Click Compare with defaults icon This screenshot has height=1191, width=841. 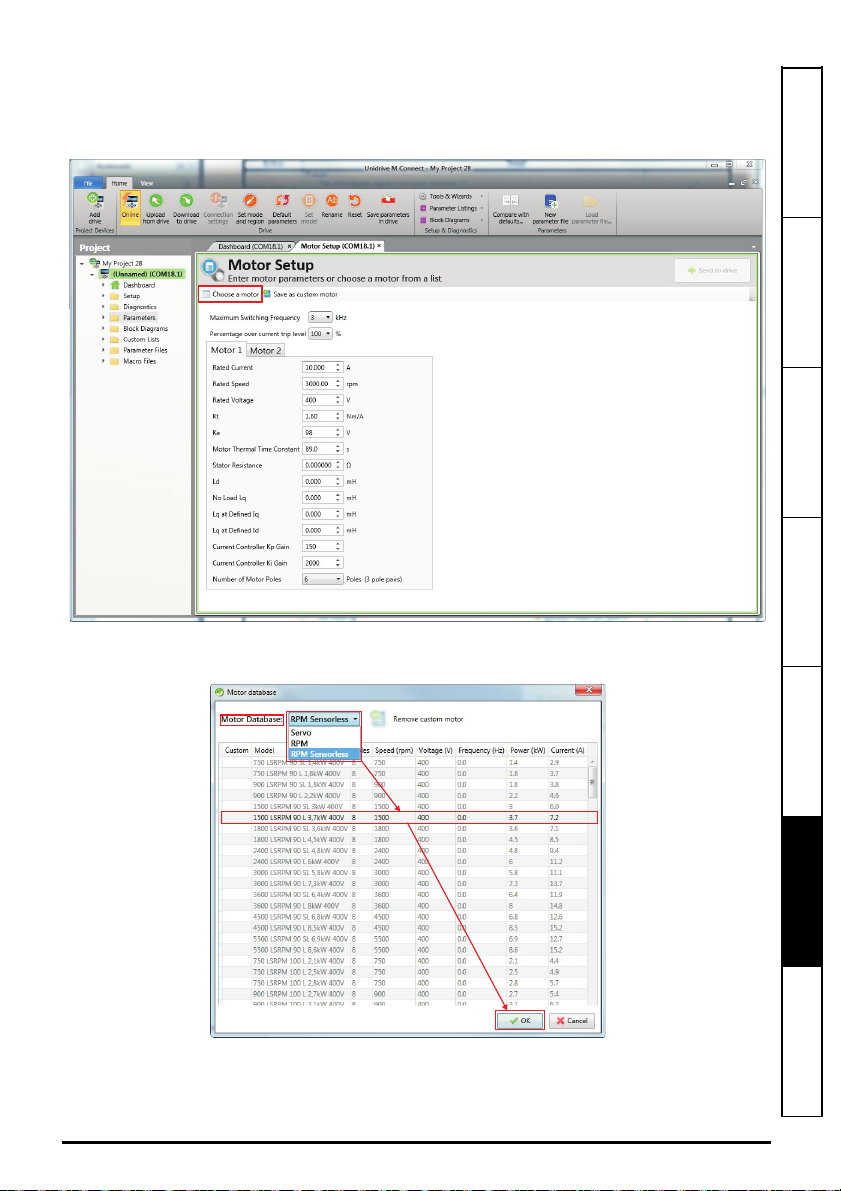click(511, 201)
